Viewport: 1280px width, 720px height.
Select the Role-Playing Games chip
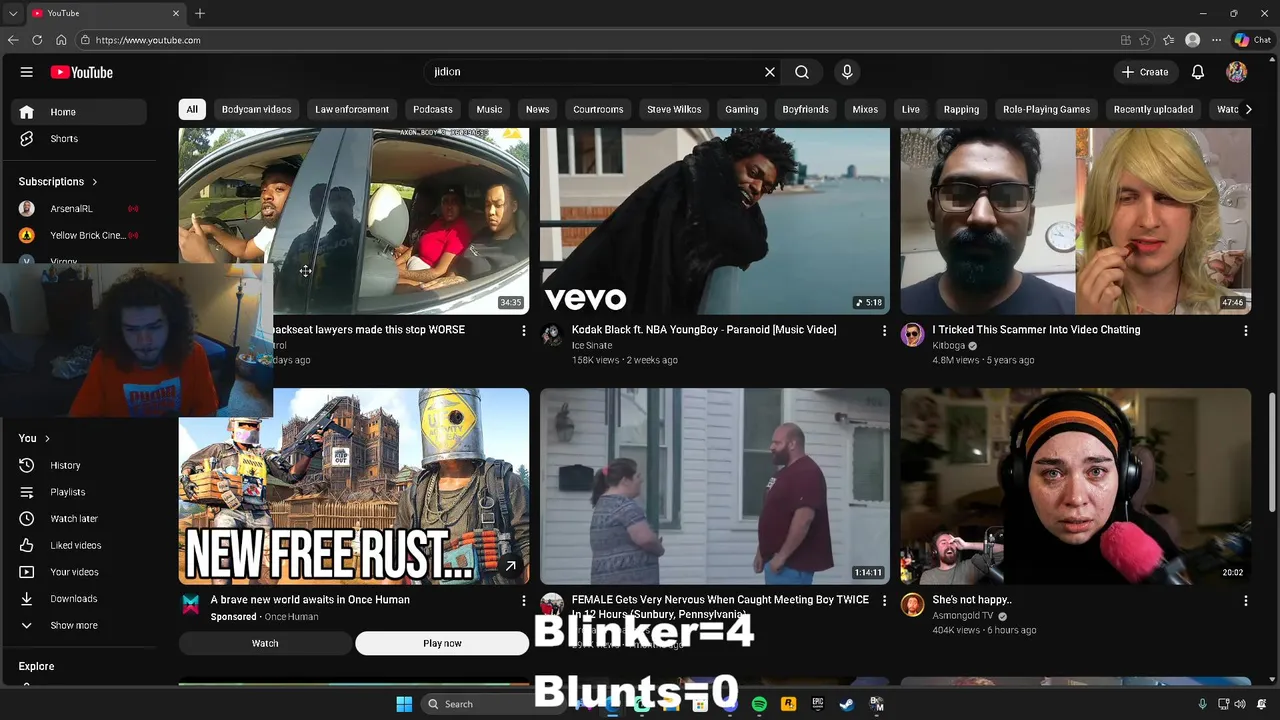point(1046,109)
